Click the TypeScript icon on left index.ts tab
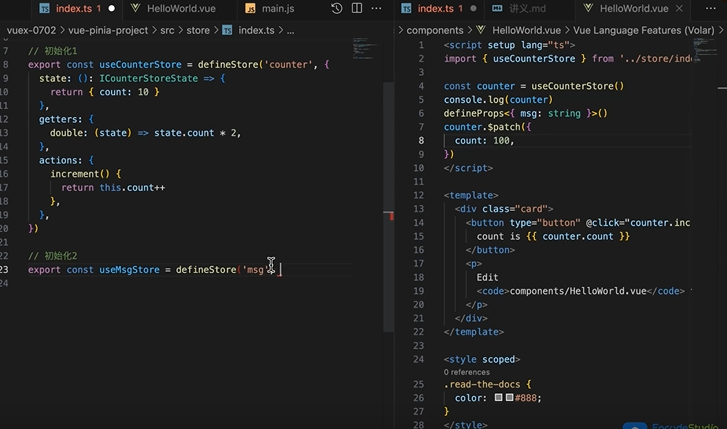The width and height of the screenshot is (727, 429). point(44,8)
